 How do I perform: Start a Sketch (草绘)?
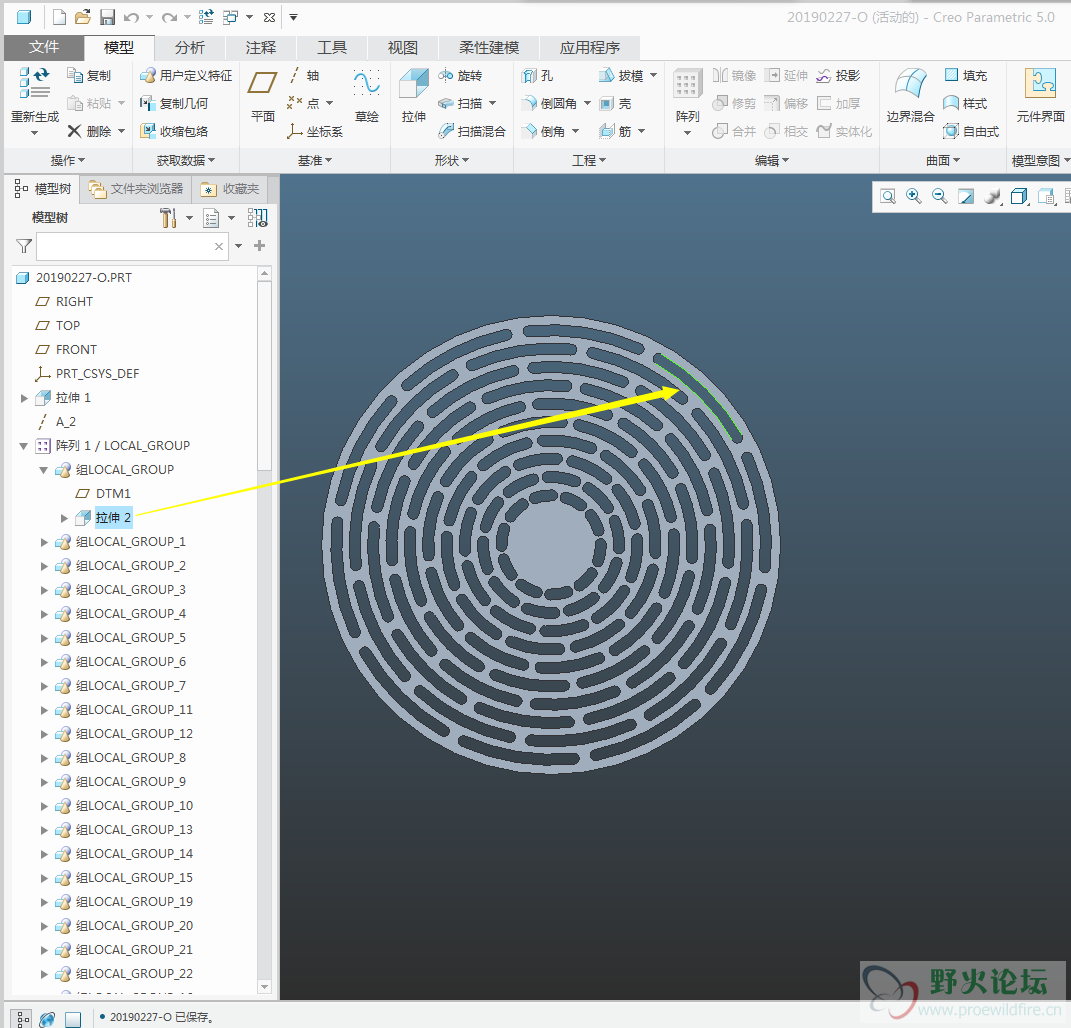coord(367,96)
